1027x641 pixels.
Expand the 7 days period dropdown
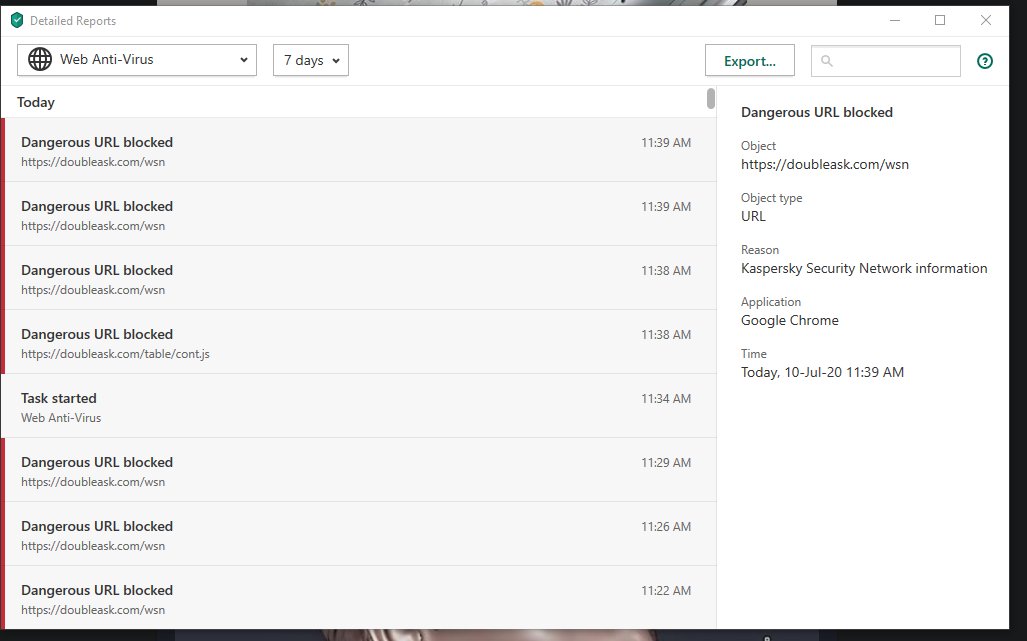pos(310,60)
